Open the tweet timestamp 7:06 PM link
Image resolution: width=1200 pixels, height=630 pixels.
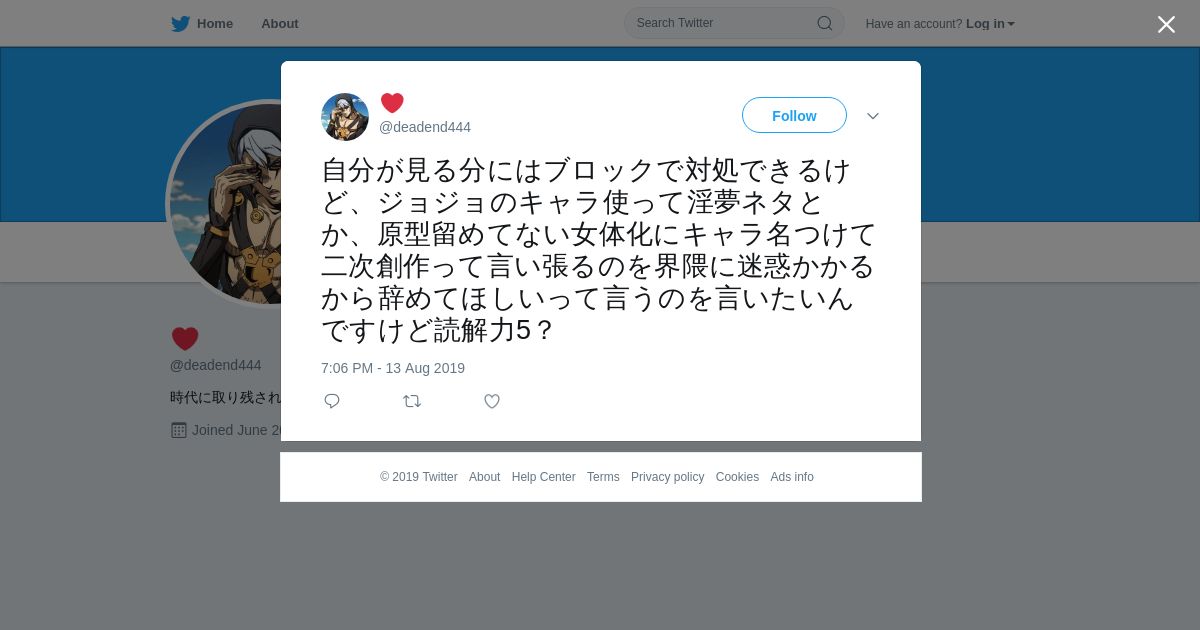click(x=393, y=368)
